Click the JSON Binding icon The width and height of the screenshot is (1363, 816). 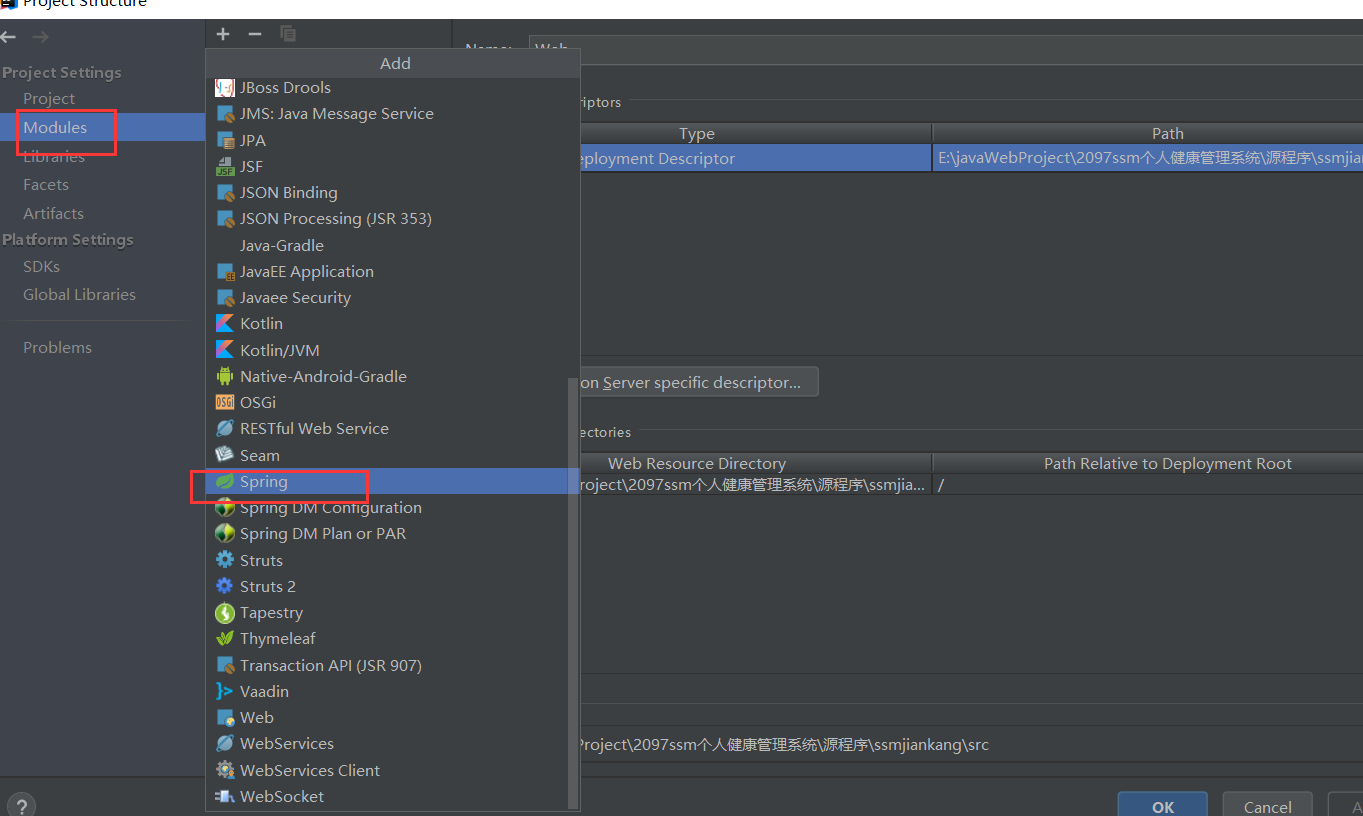[225, 193]
